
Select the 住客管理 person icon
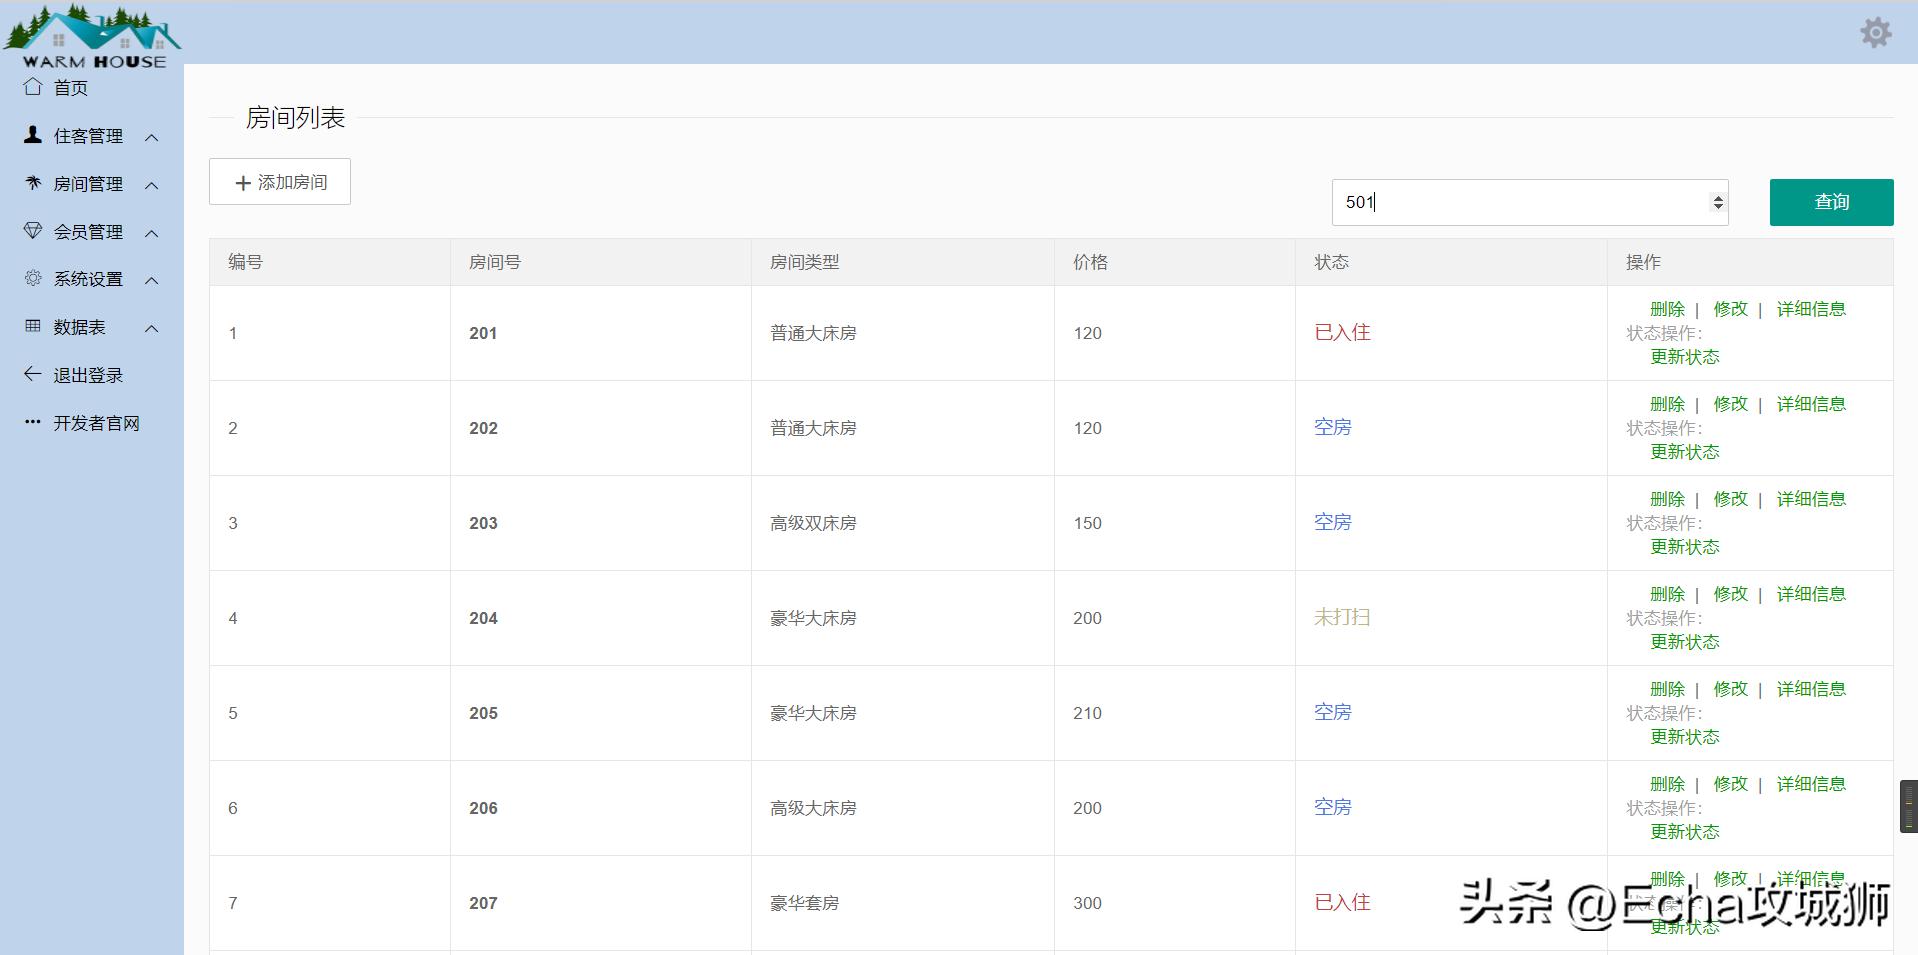(31, 135)
